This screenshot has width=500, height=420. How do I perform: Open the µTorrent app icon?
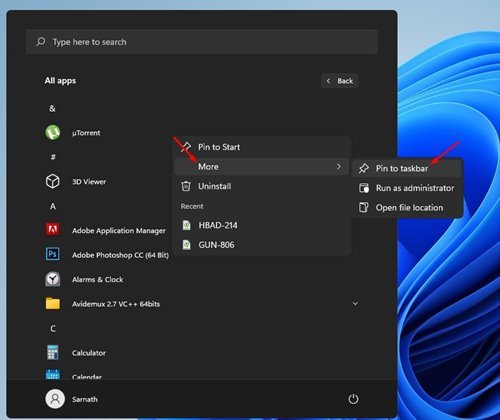(53, 133)
